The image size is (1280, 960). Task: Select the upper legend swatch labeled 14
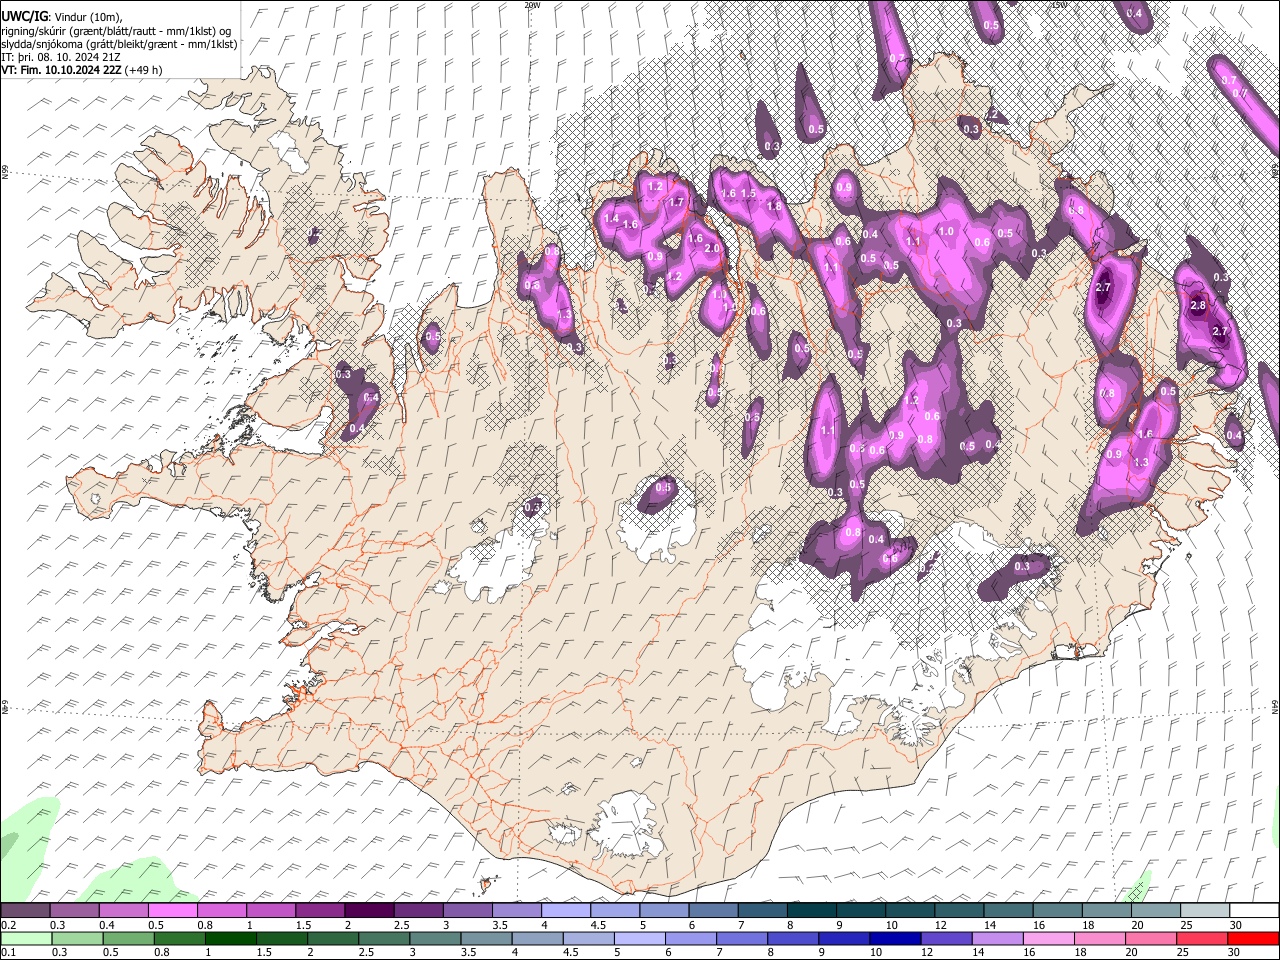pos(1008,911)
